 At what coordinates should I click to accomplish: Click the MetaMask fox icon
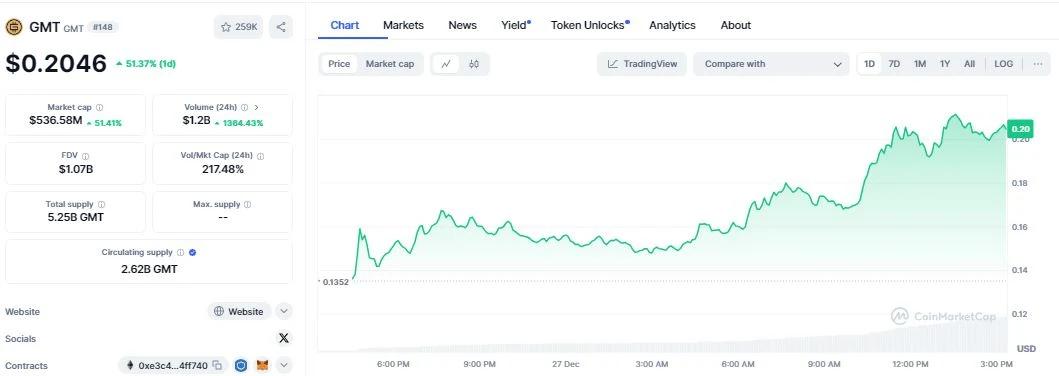pyautogui.click(x=262, y=366)
